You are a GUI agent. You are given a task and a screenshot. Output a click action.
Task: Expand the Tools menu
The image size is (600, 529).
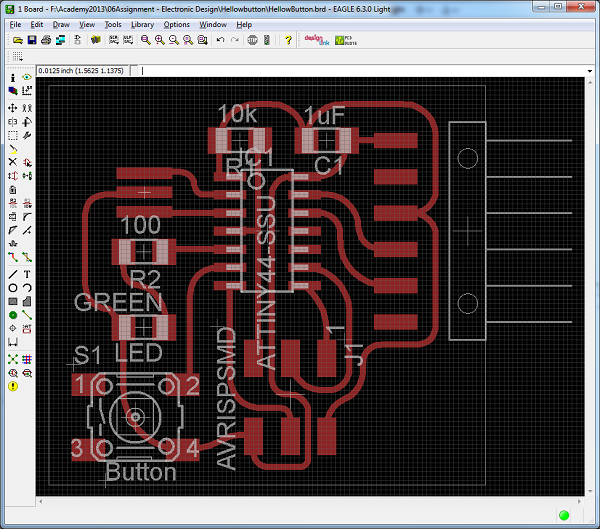pyautogui.click(x=113, y=24)
